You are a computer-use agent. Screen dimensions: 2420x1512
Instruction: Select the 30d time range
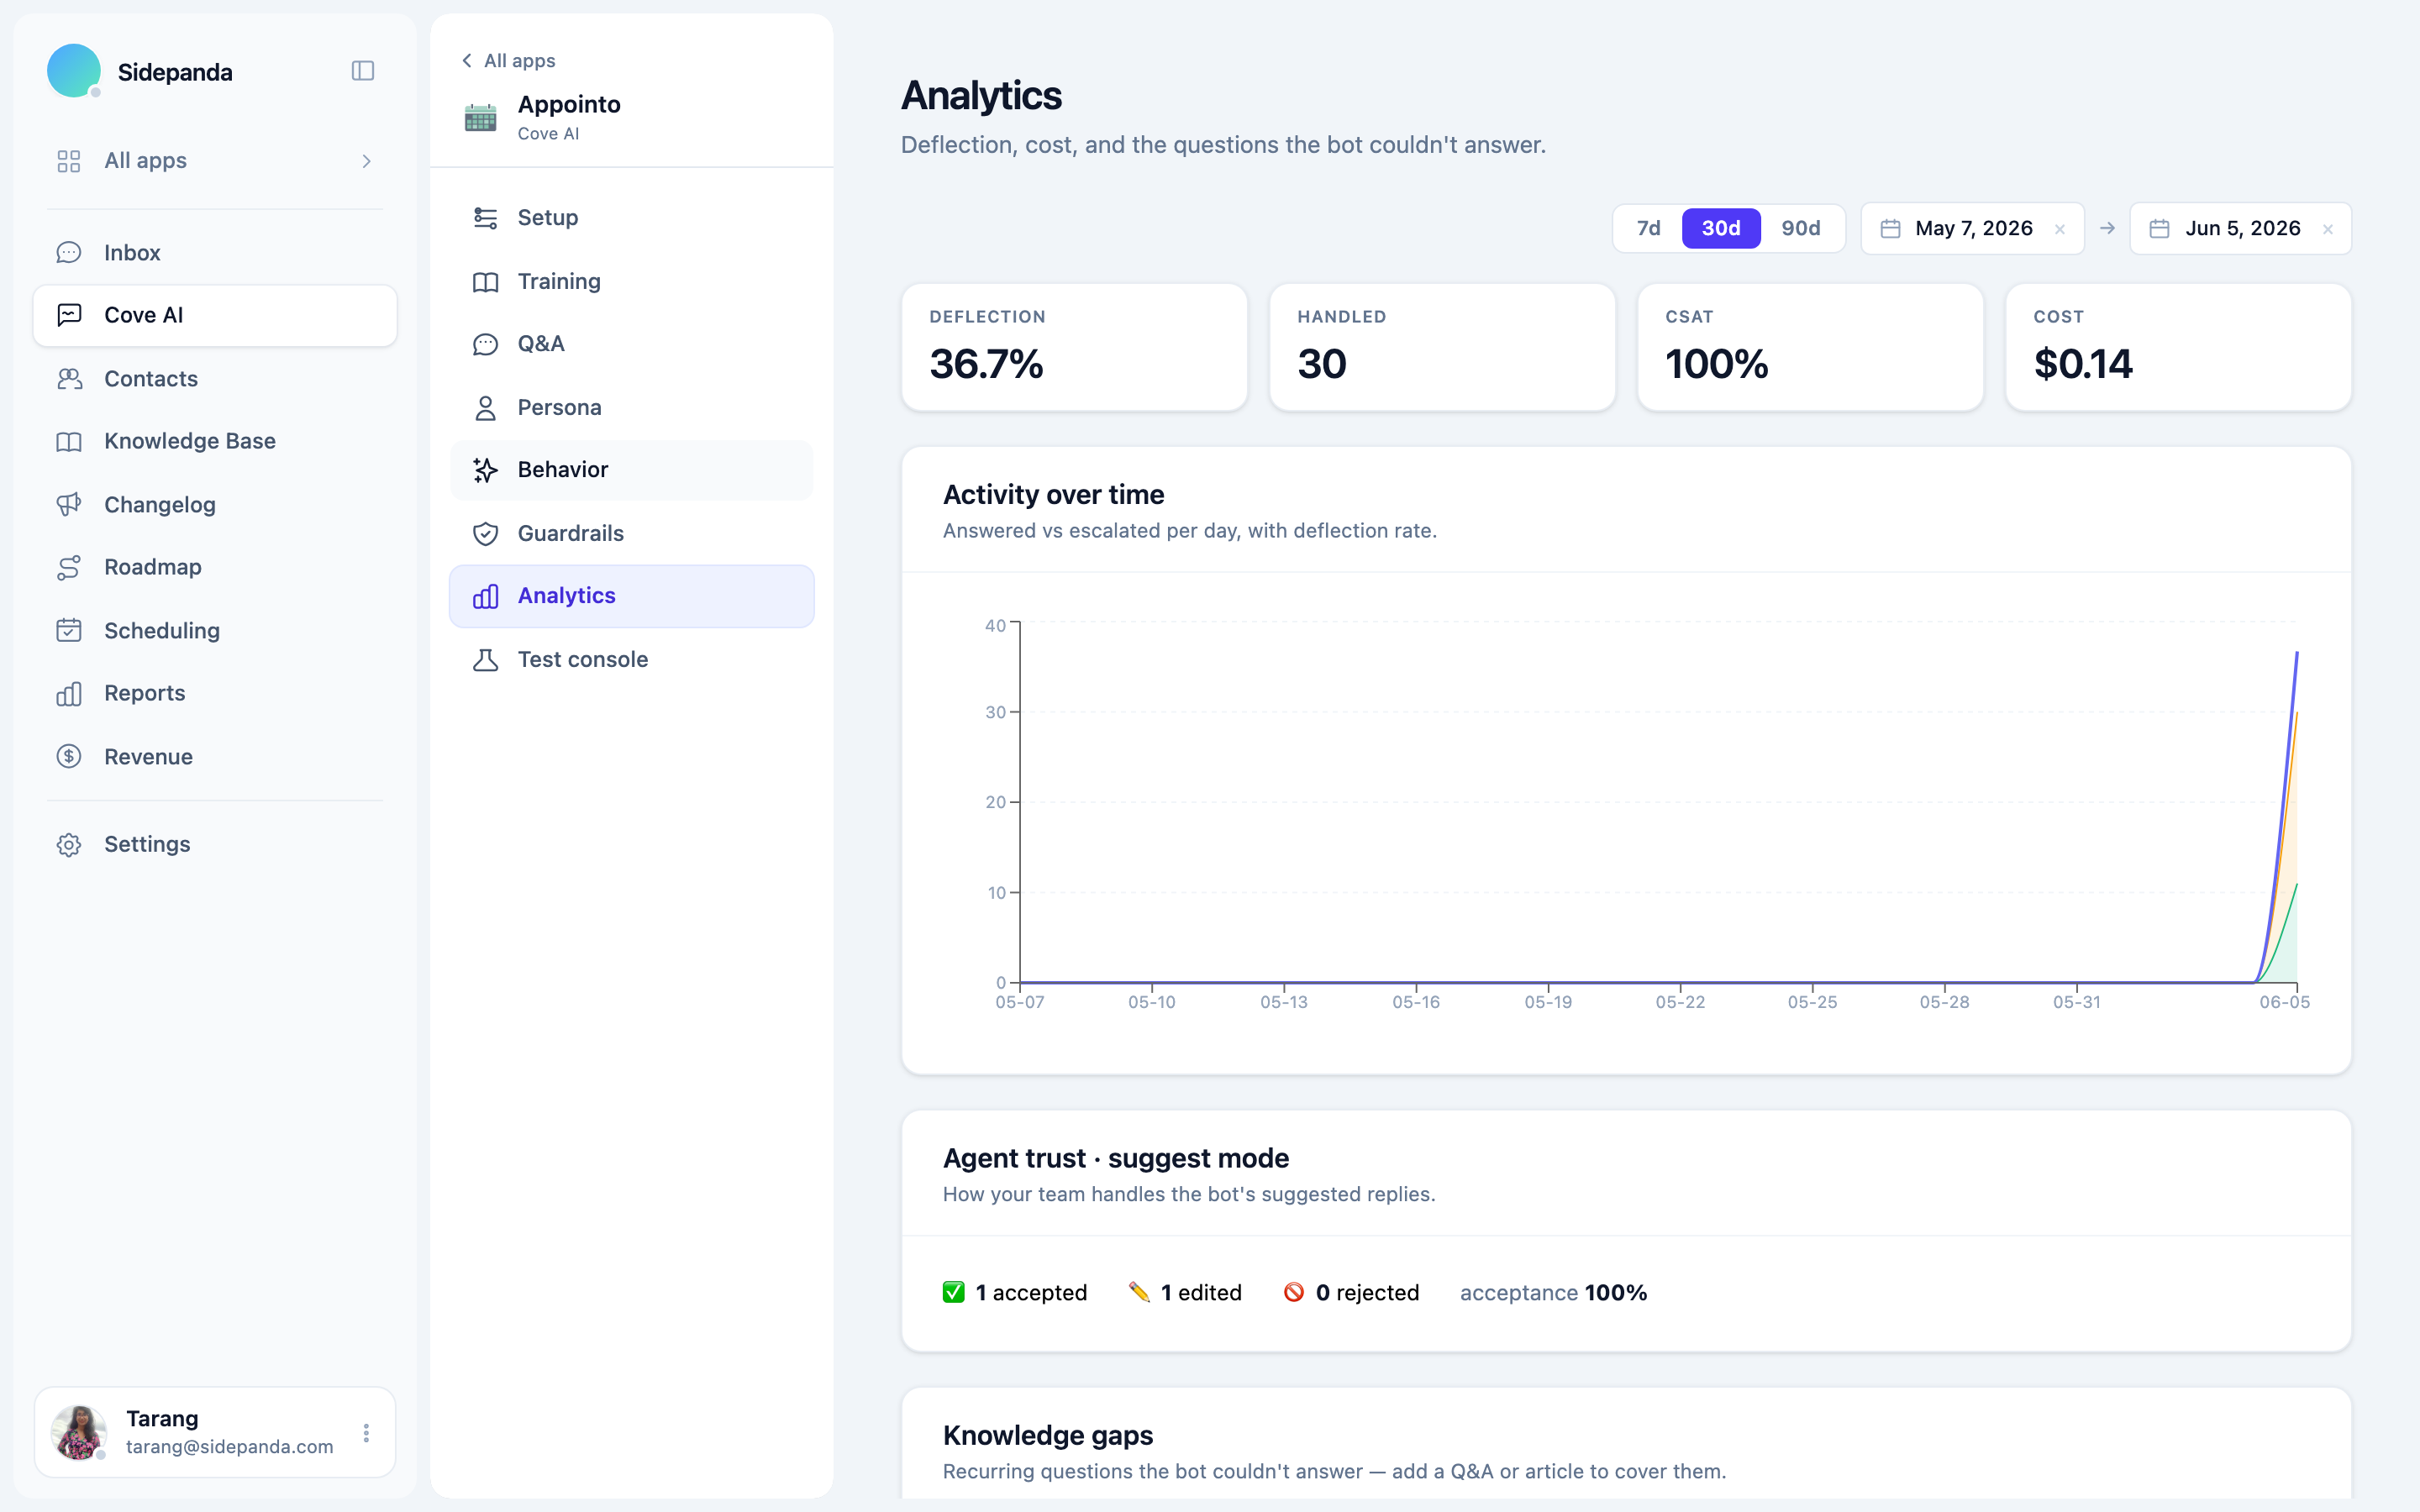click(x=1721, y=228)
